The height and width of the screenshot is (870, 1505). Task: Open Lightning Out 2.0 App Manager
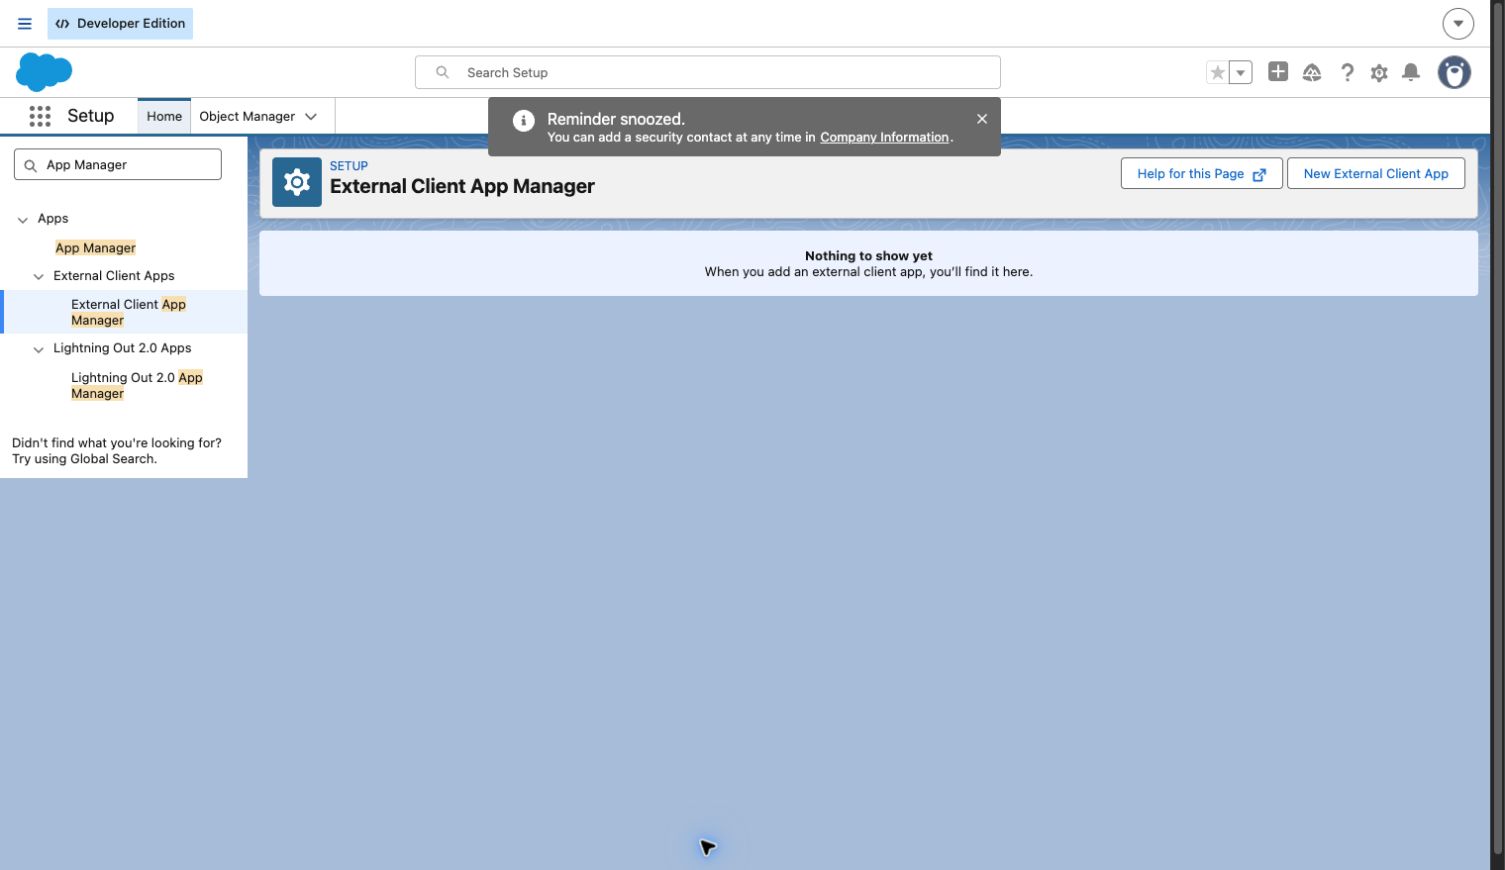click(x=137, y=385)
